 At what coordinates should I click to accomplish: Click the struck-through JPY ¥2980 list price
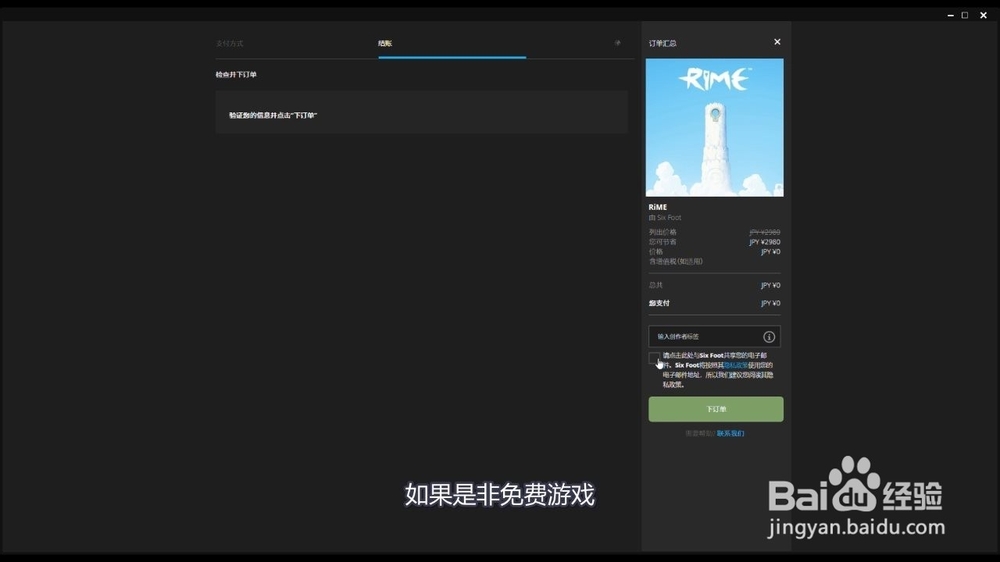pyautogui.click(x=765, y=232)
